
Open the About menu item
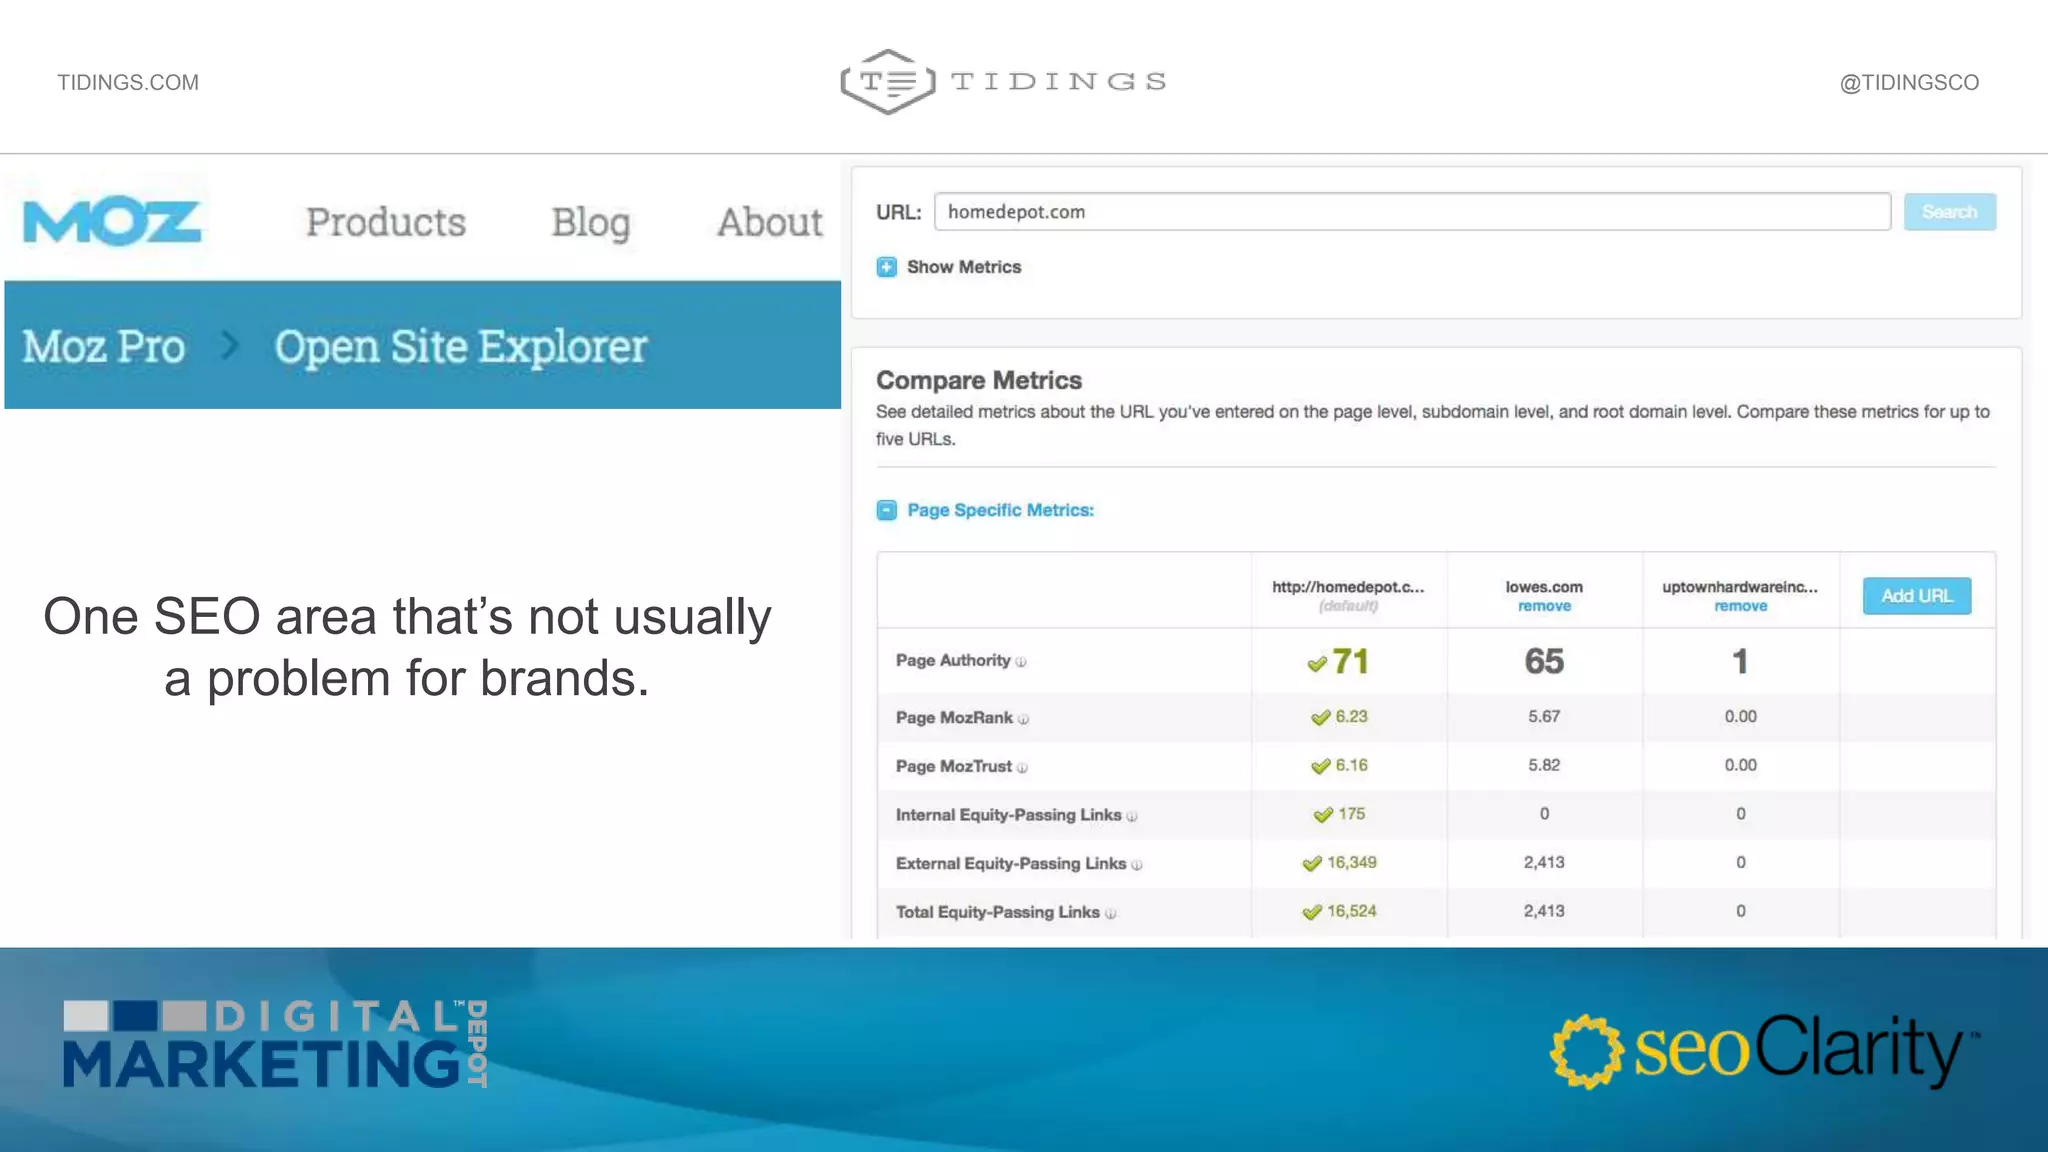[x=770, y=222]
